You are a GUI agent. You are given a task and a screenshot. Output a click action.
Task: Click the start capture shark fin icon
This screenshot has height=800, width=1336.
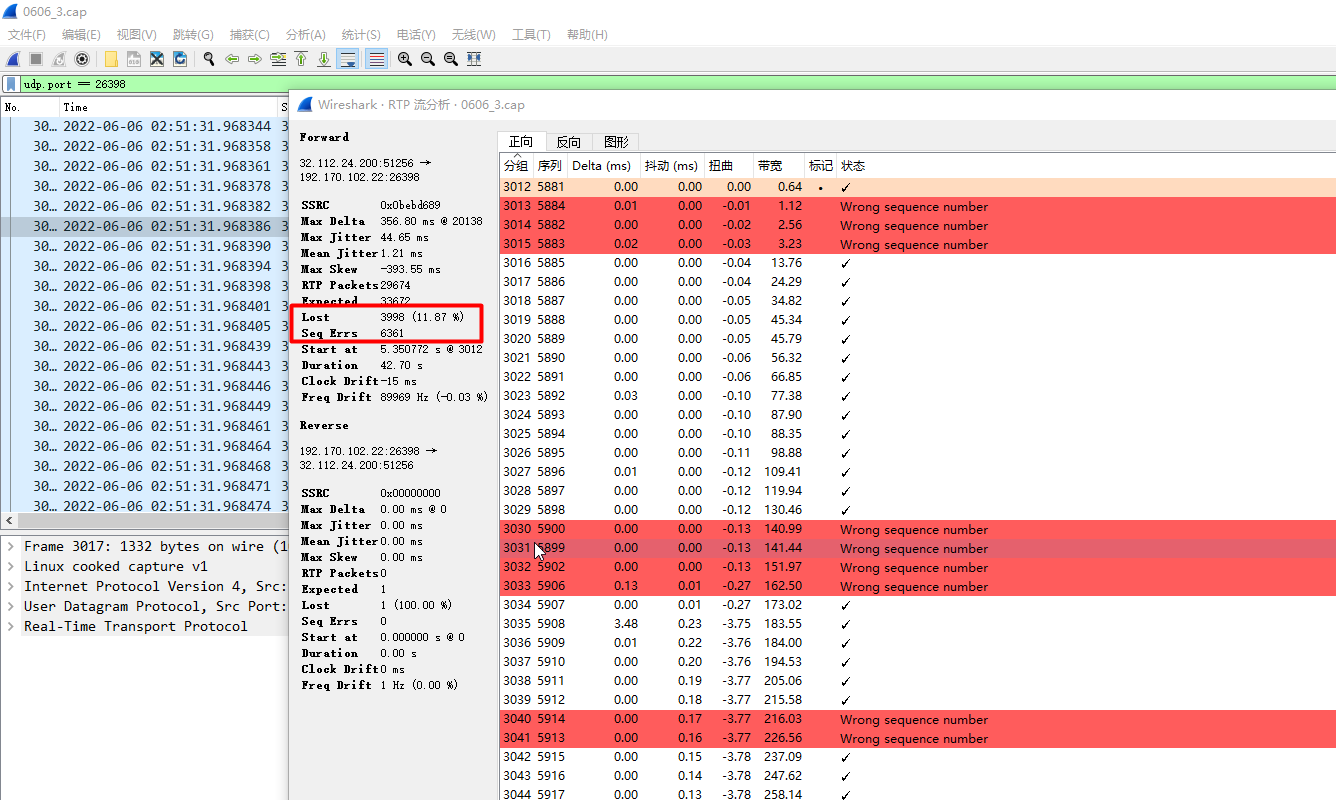(14, 59)
